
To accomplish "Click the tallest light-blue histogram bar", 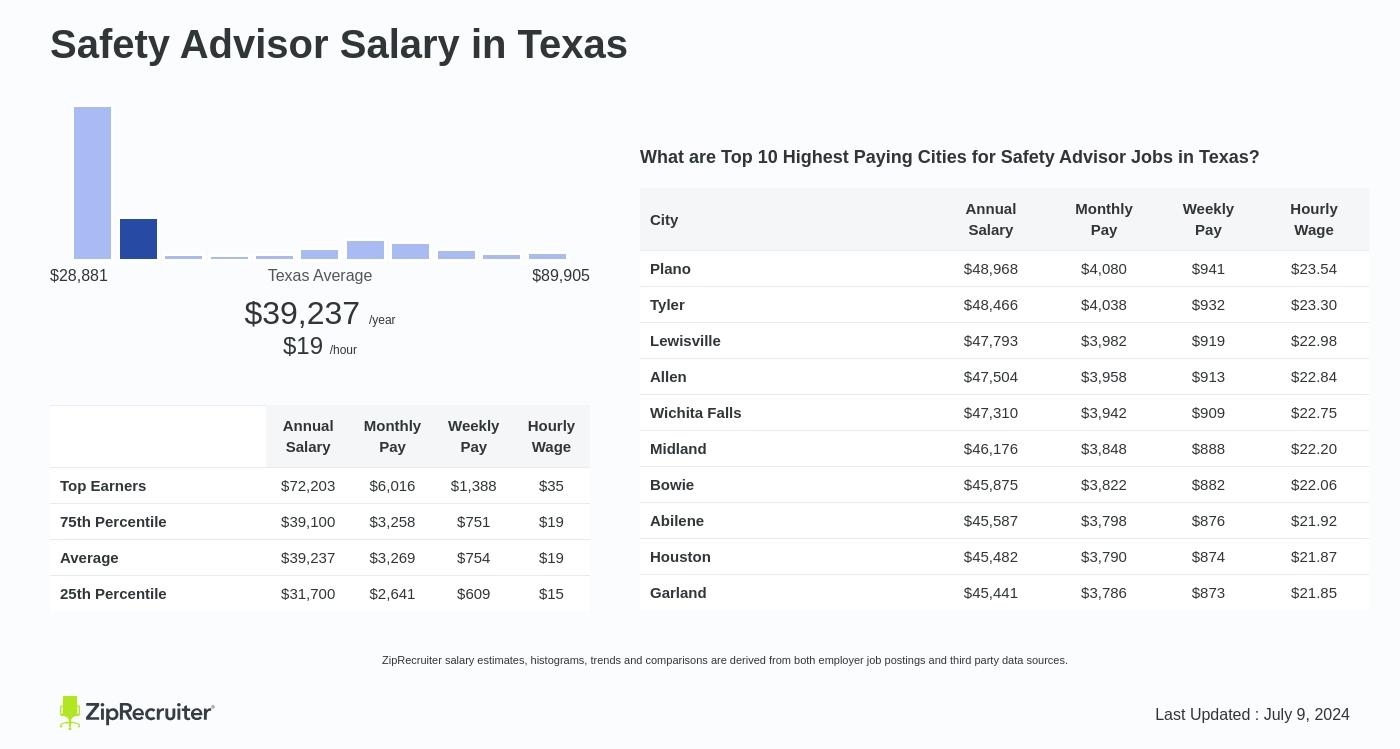I will [92, 183].
